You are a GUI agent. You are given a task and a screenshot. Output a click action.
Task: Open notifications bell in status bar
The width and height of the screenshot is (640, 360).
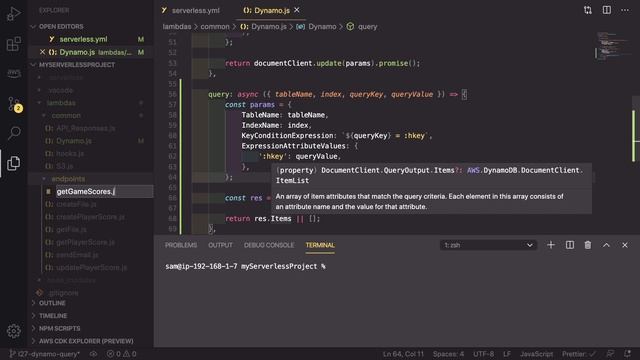(x=627, y=354)
